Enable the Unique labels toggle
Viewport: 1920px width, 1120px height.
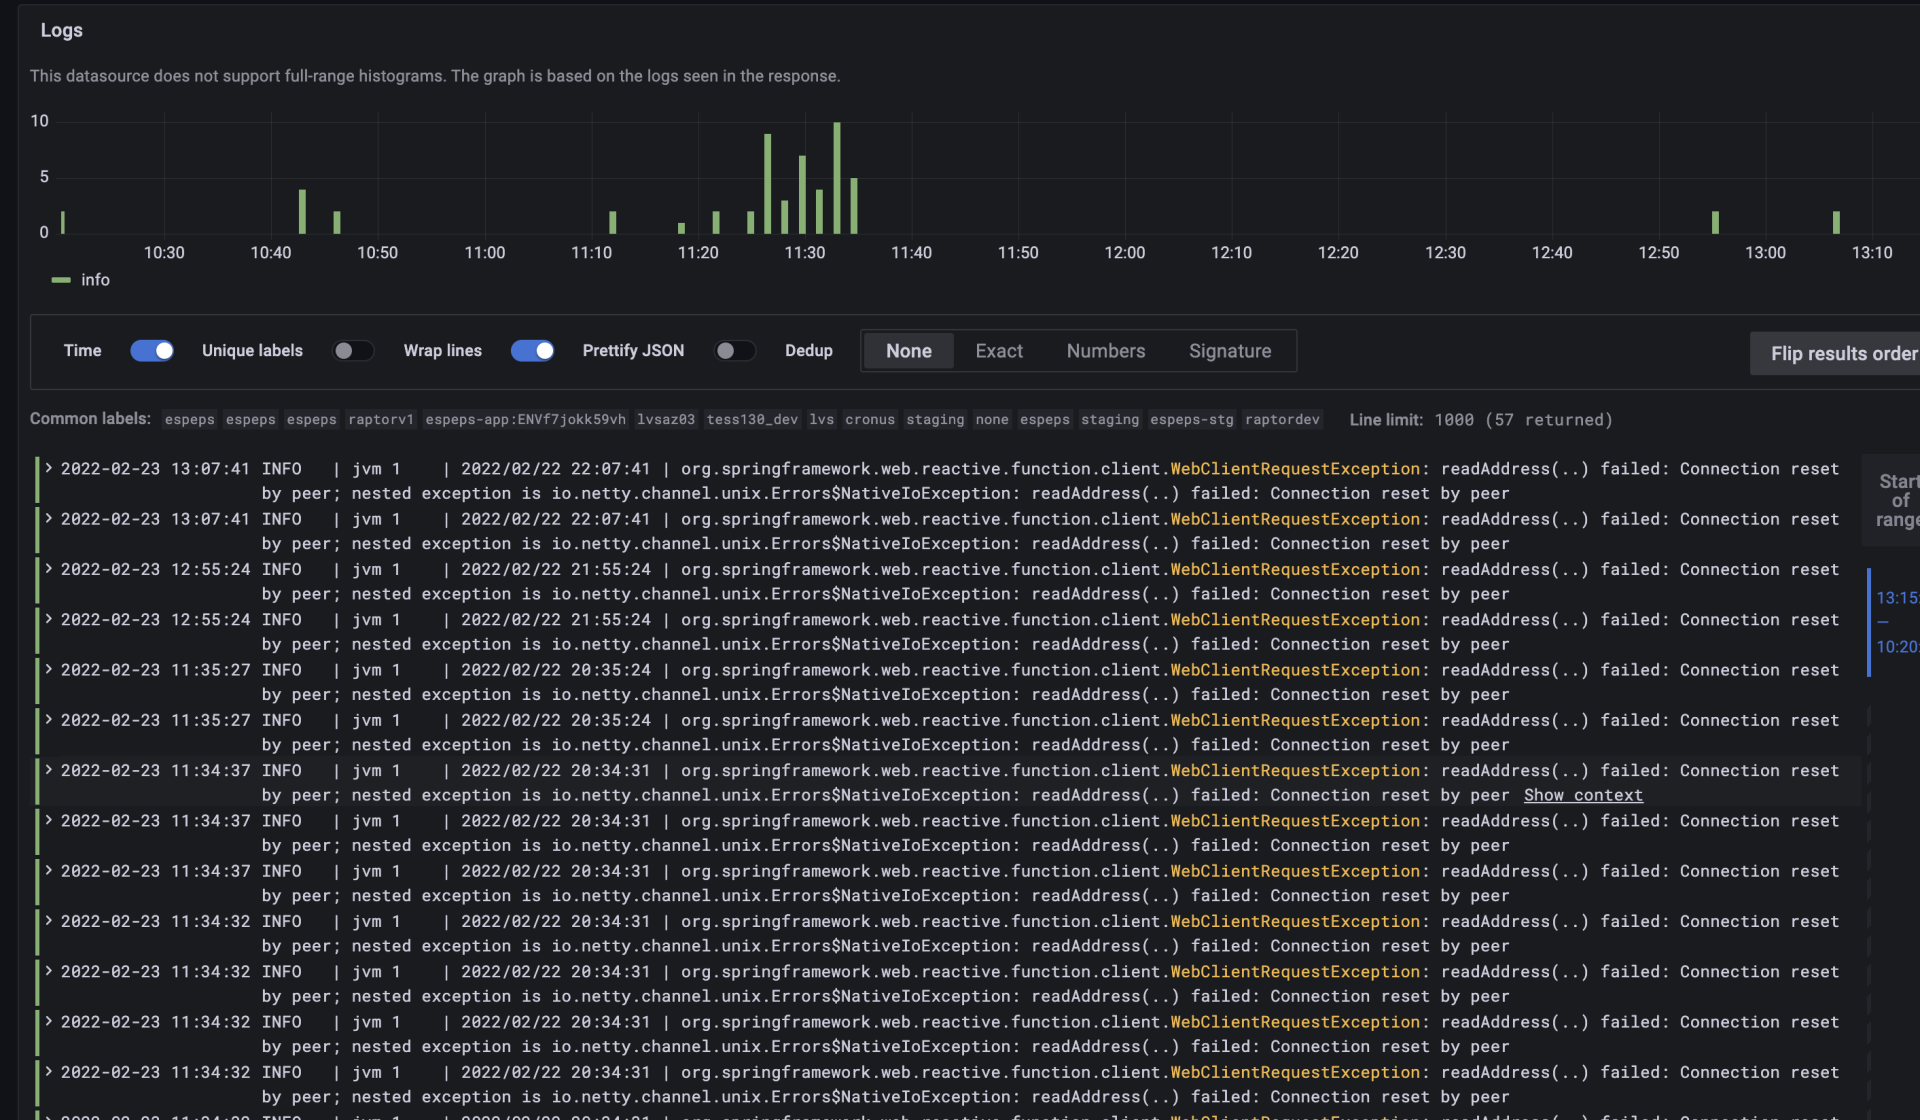pos(352,351)
